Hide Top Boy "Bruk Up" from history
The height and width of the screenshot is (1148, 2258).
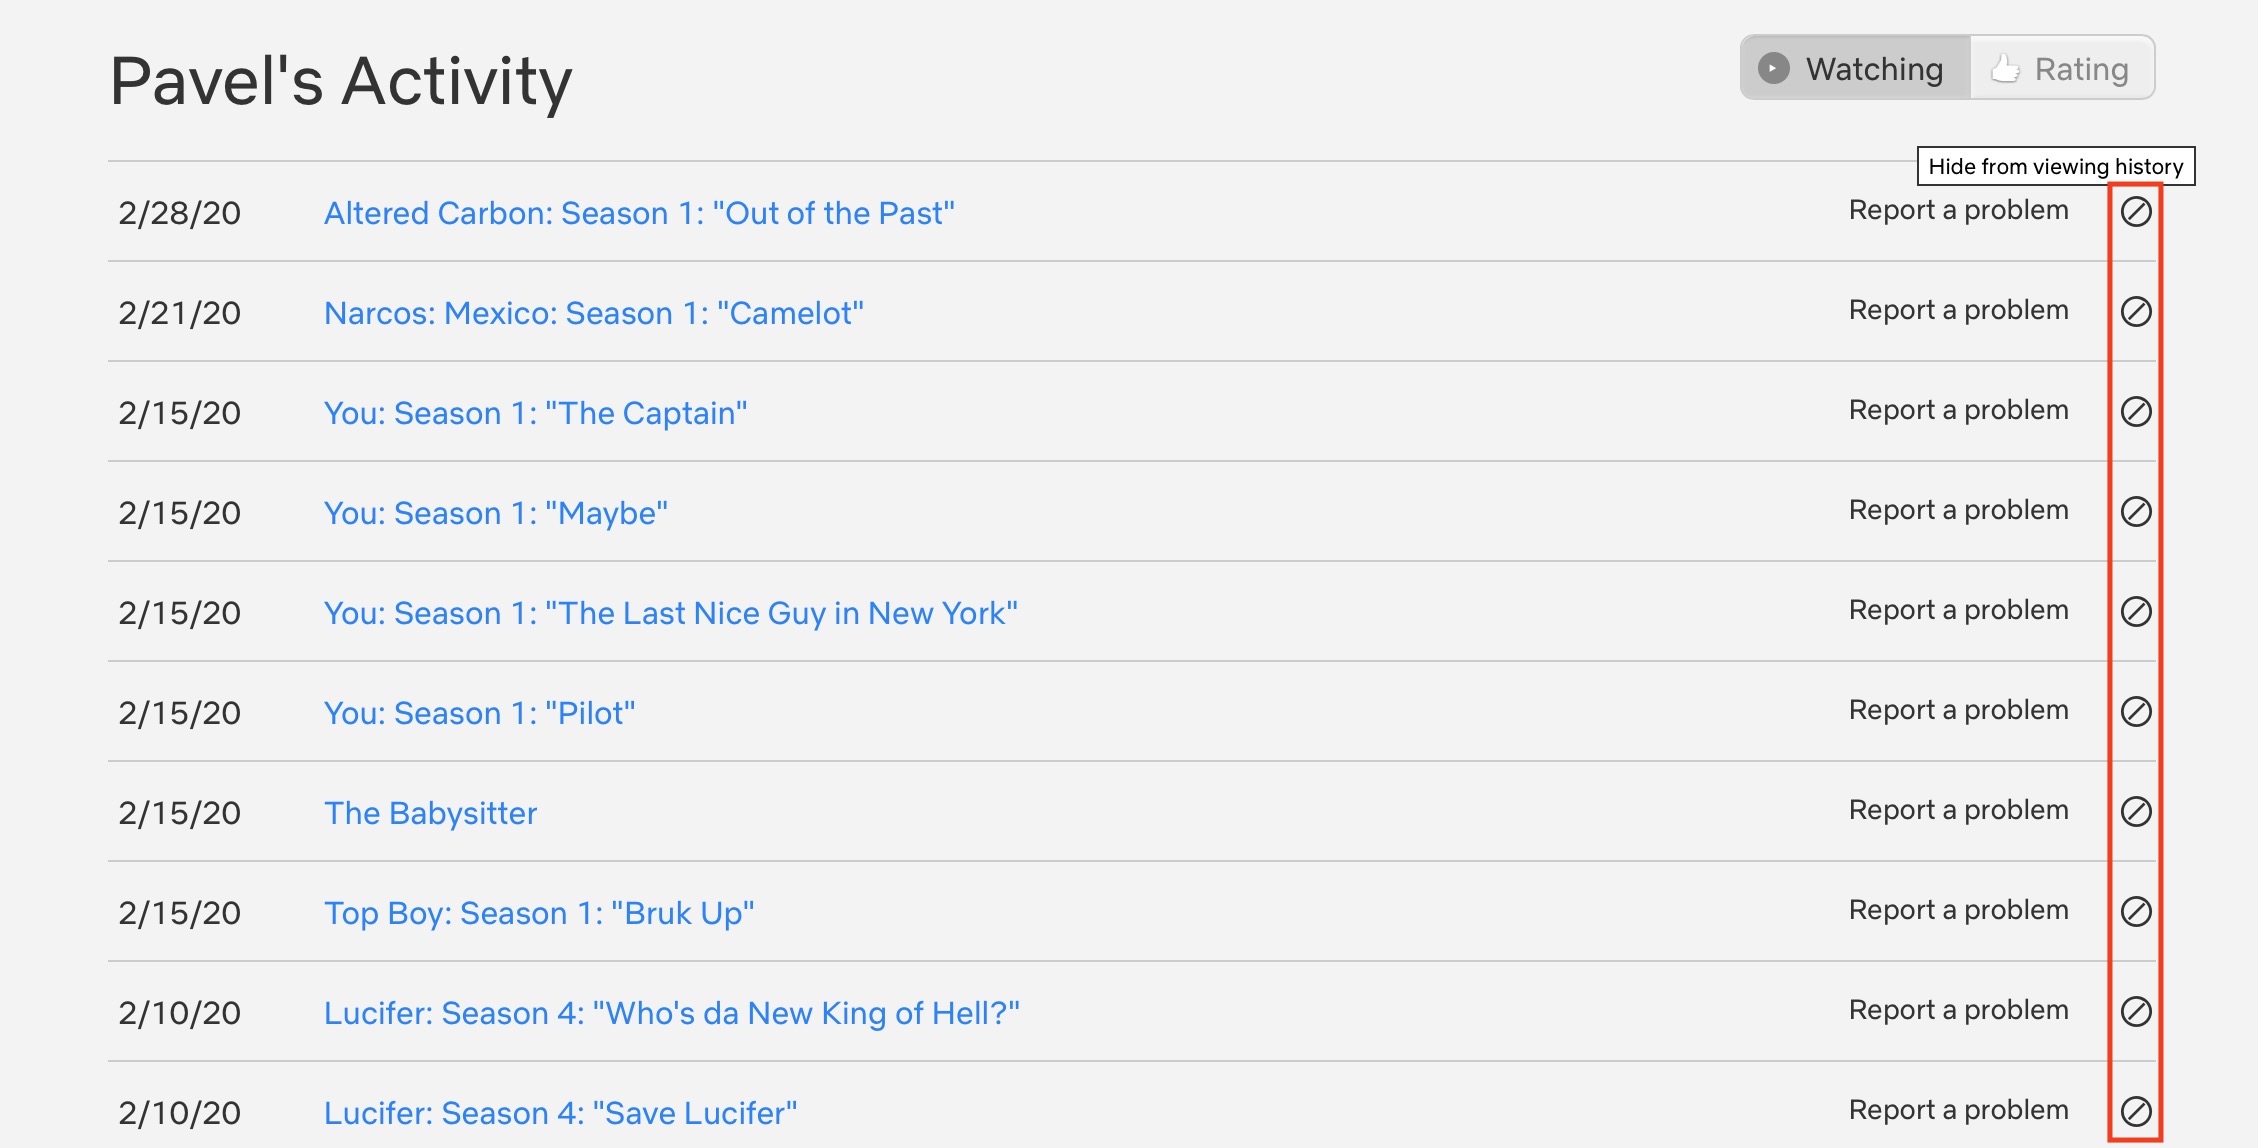point(2136,912)
